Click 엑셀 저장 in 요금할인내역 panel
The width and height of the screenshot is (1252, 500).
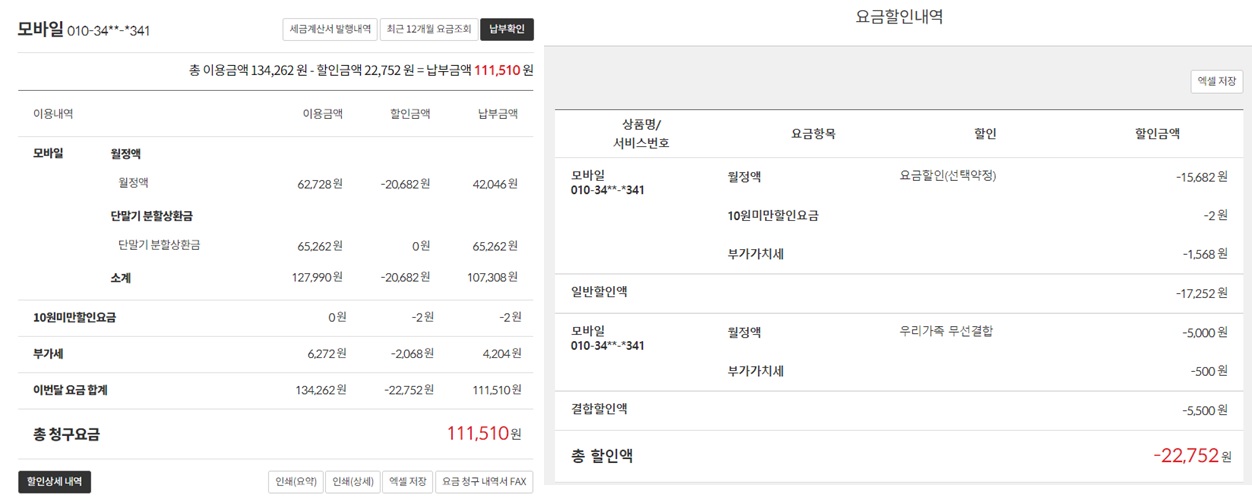point(1217,82)
